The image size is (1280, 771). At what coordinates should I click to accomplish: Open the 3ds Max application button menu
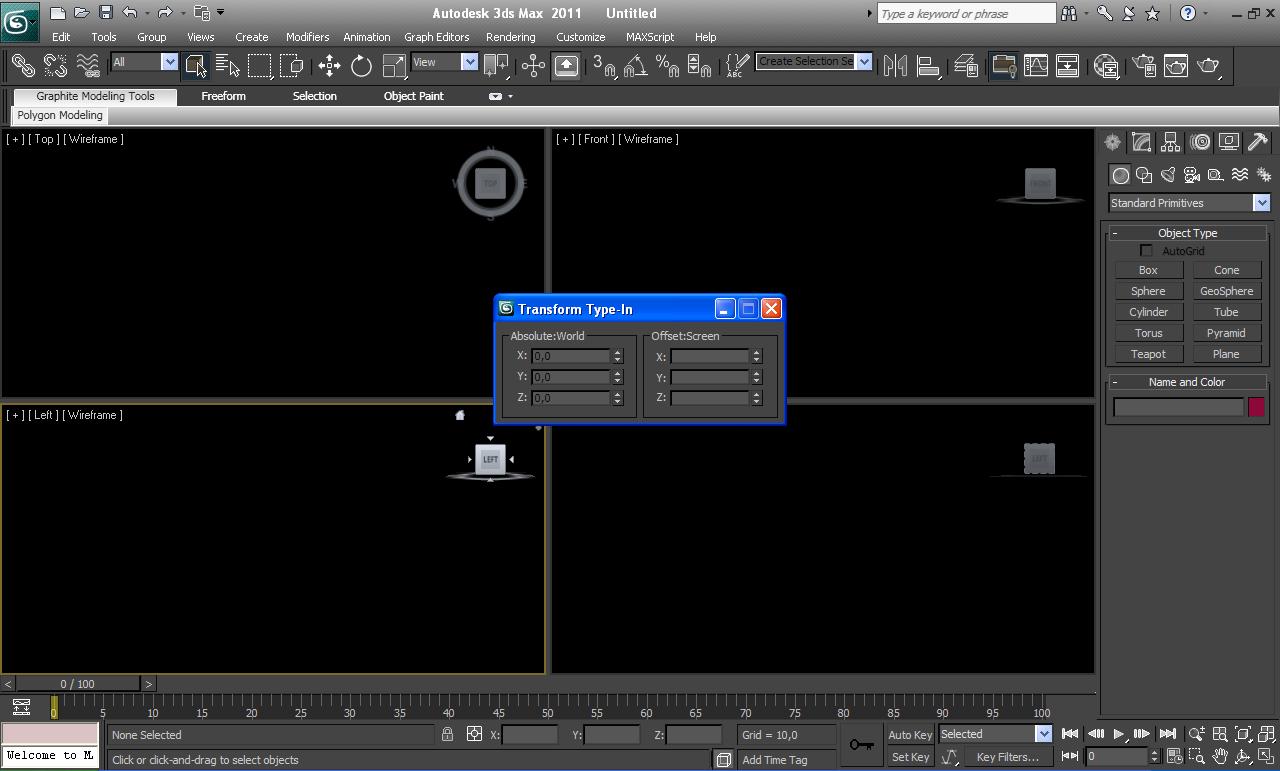[x=19, y=22]
